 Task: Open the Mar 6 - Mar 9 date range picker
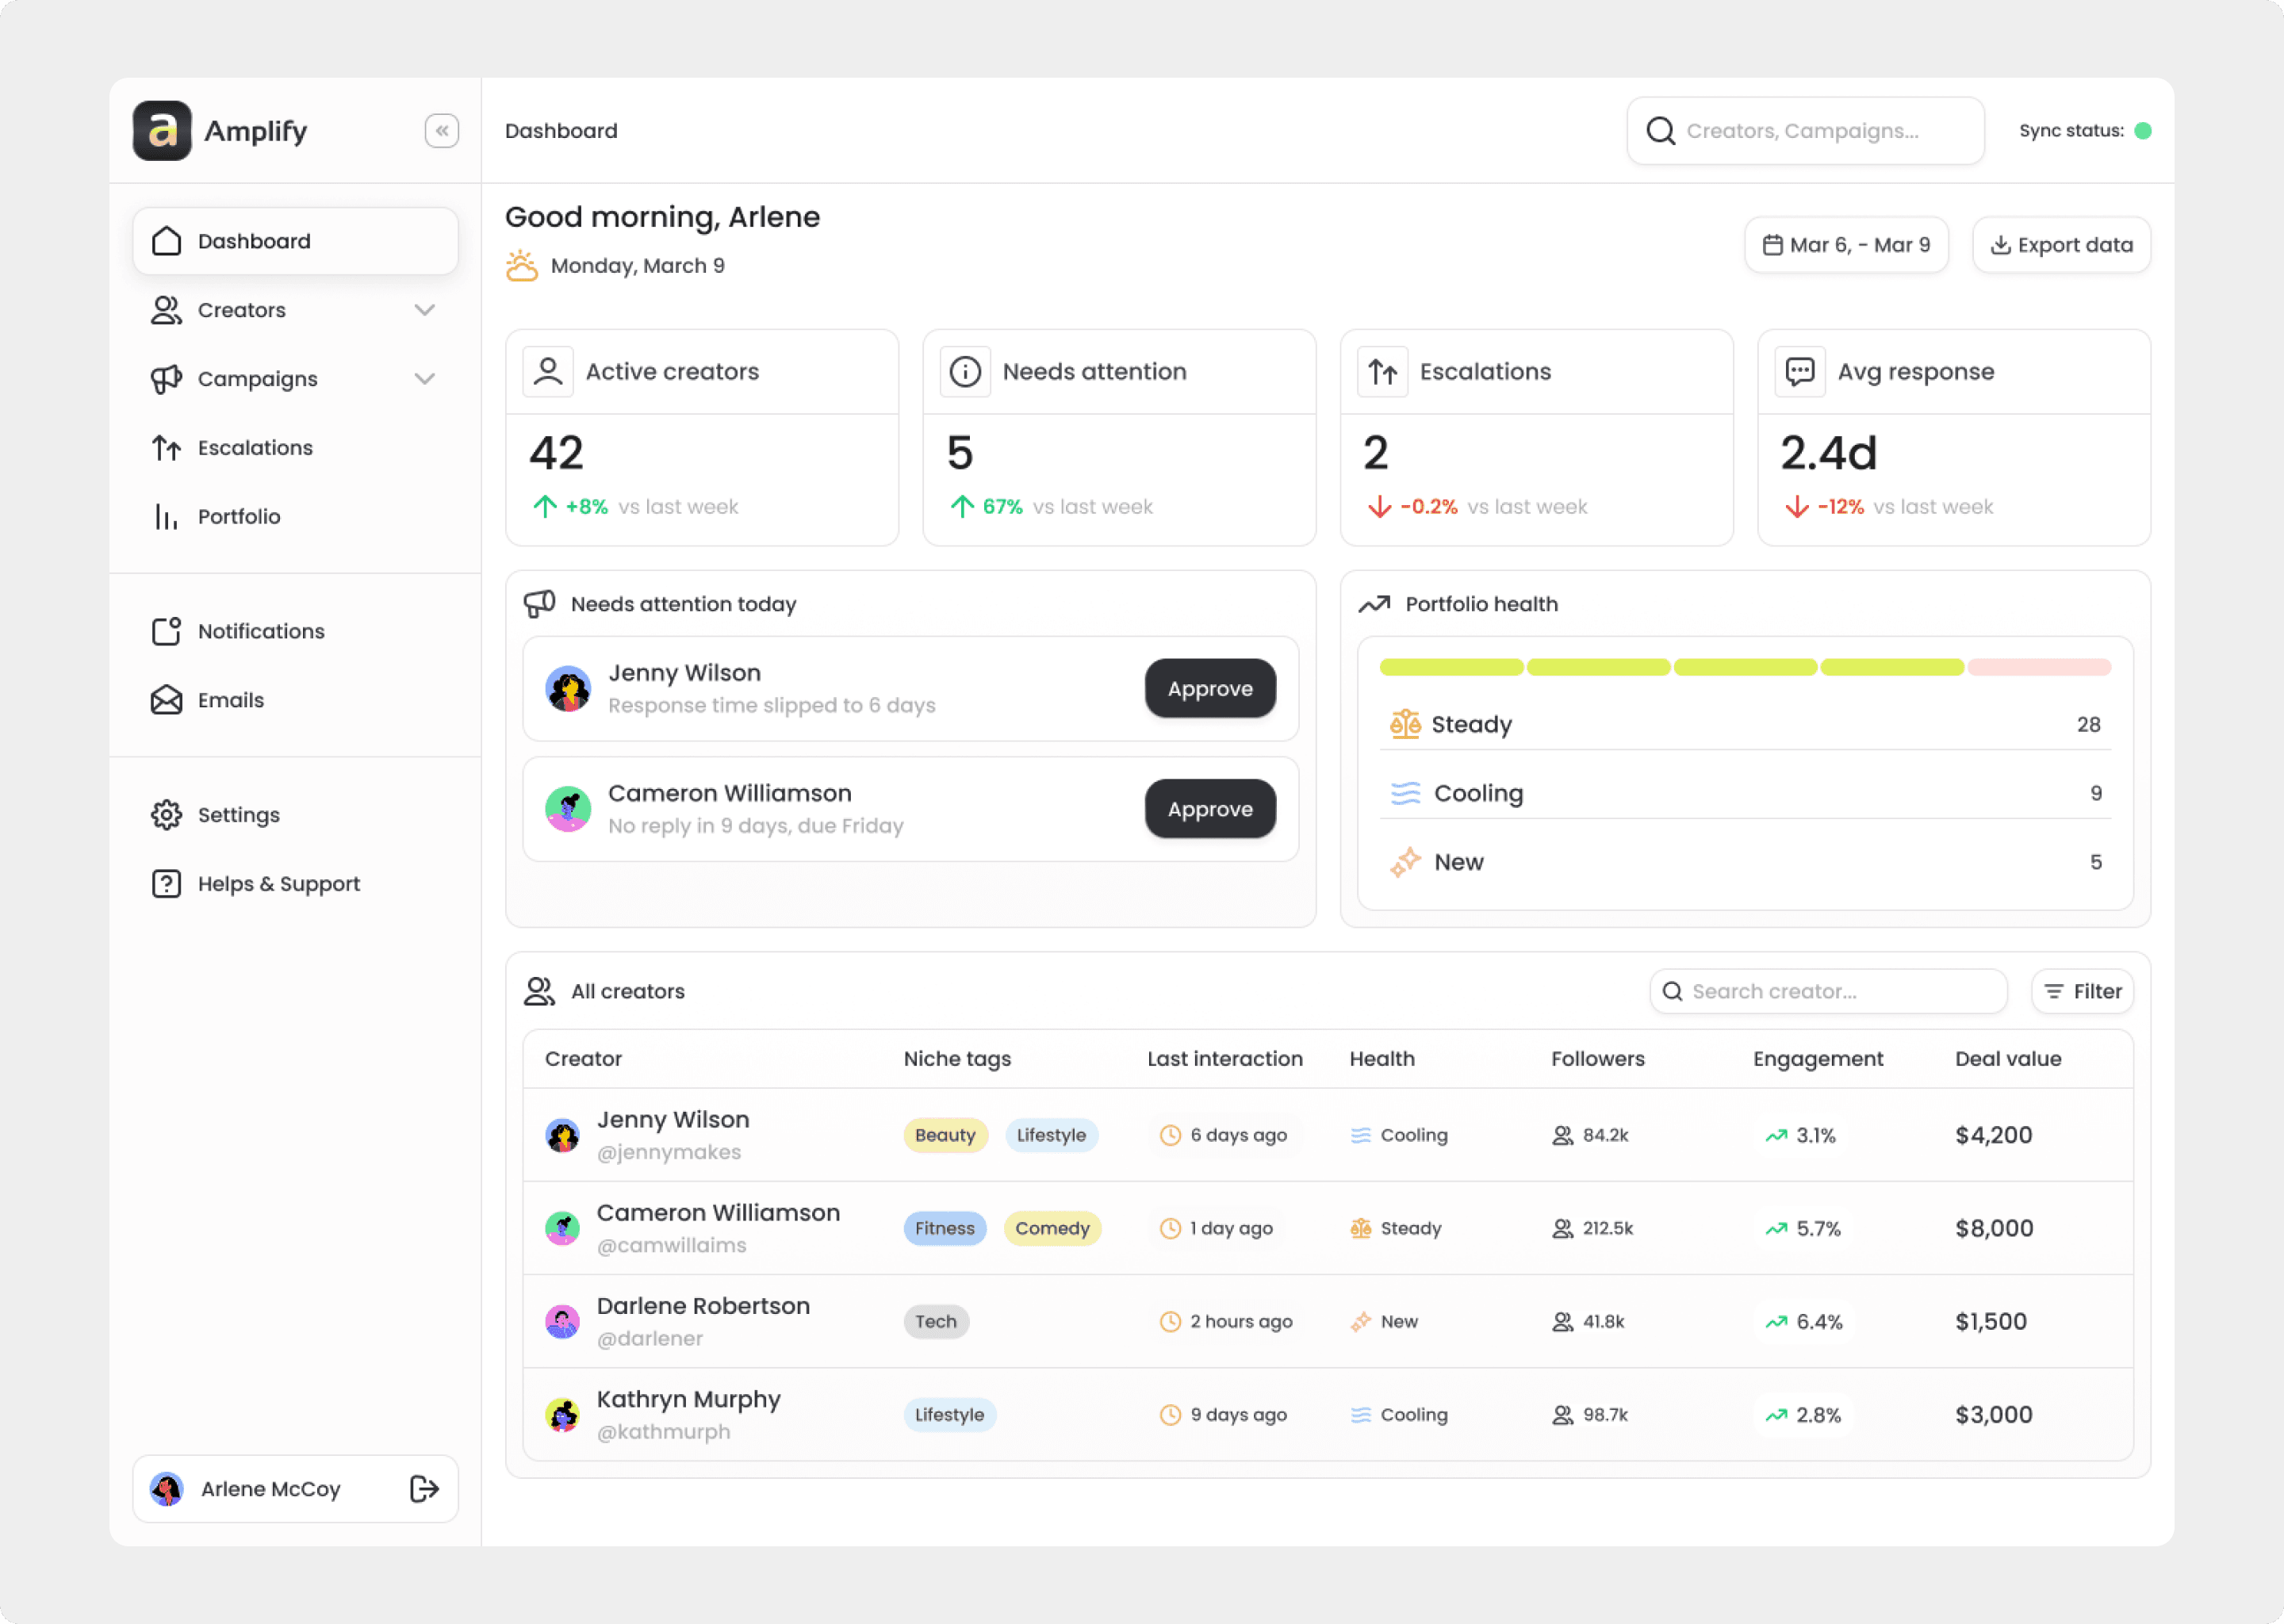tap(1846, 245)
